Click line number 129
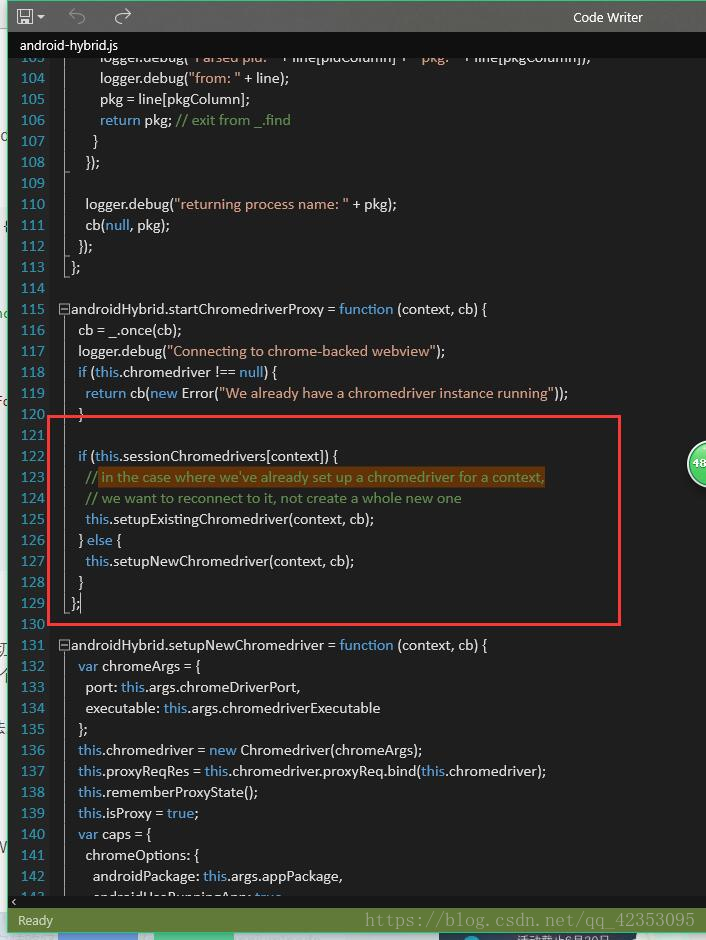Image resolution: width=706 pixels, height=940 pixels. (x=33, y=603)
